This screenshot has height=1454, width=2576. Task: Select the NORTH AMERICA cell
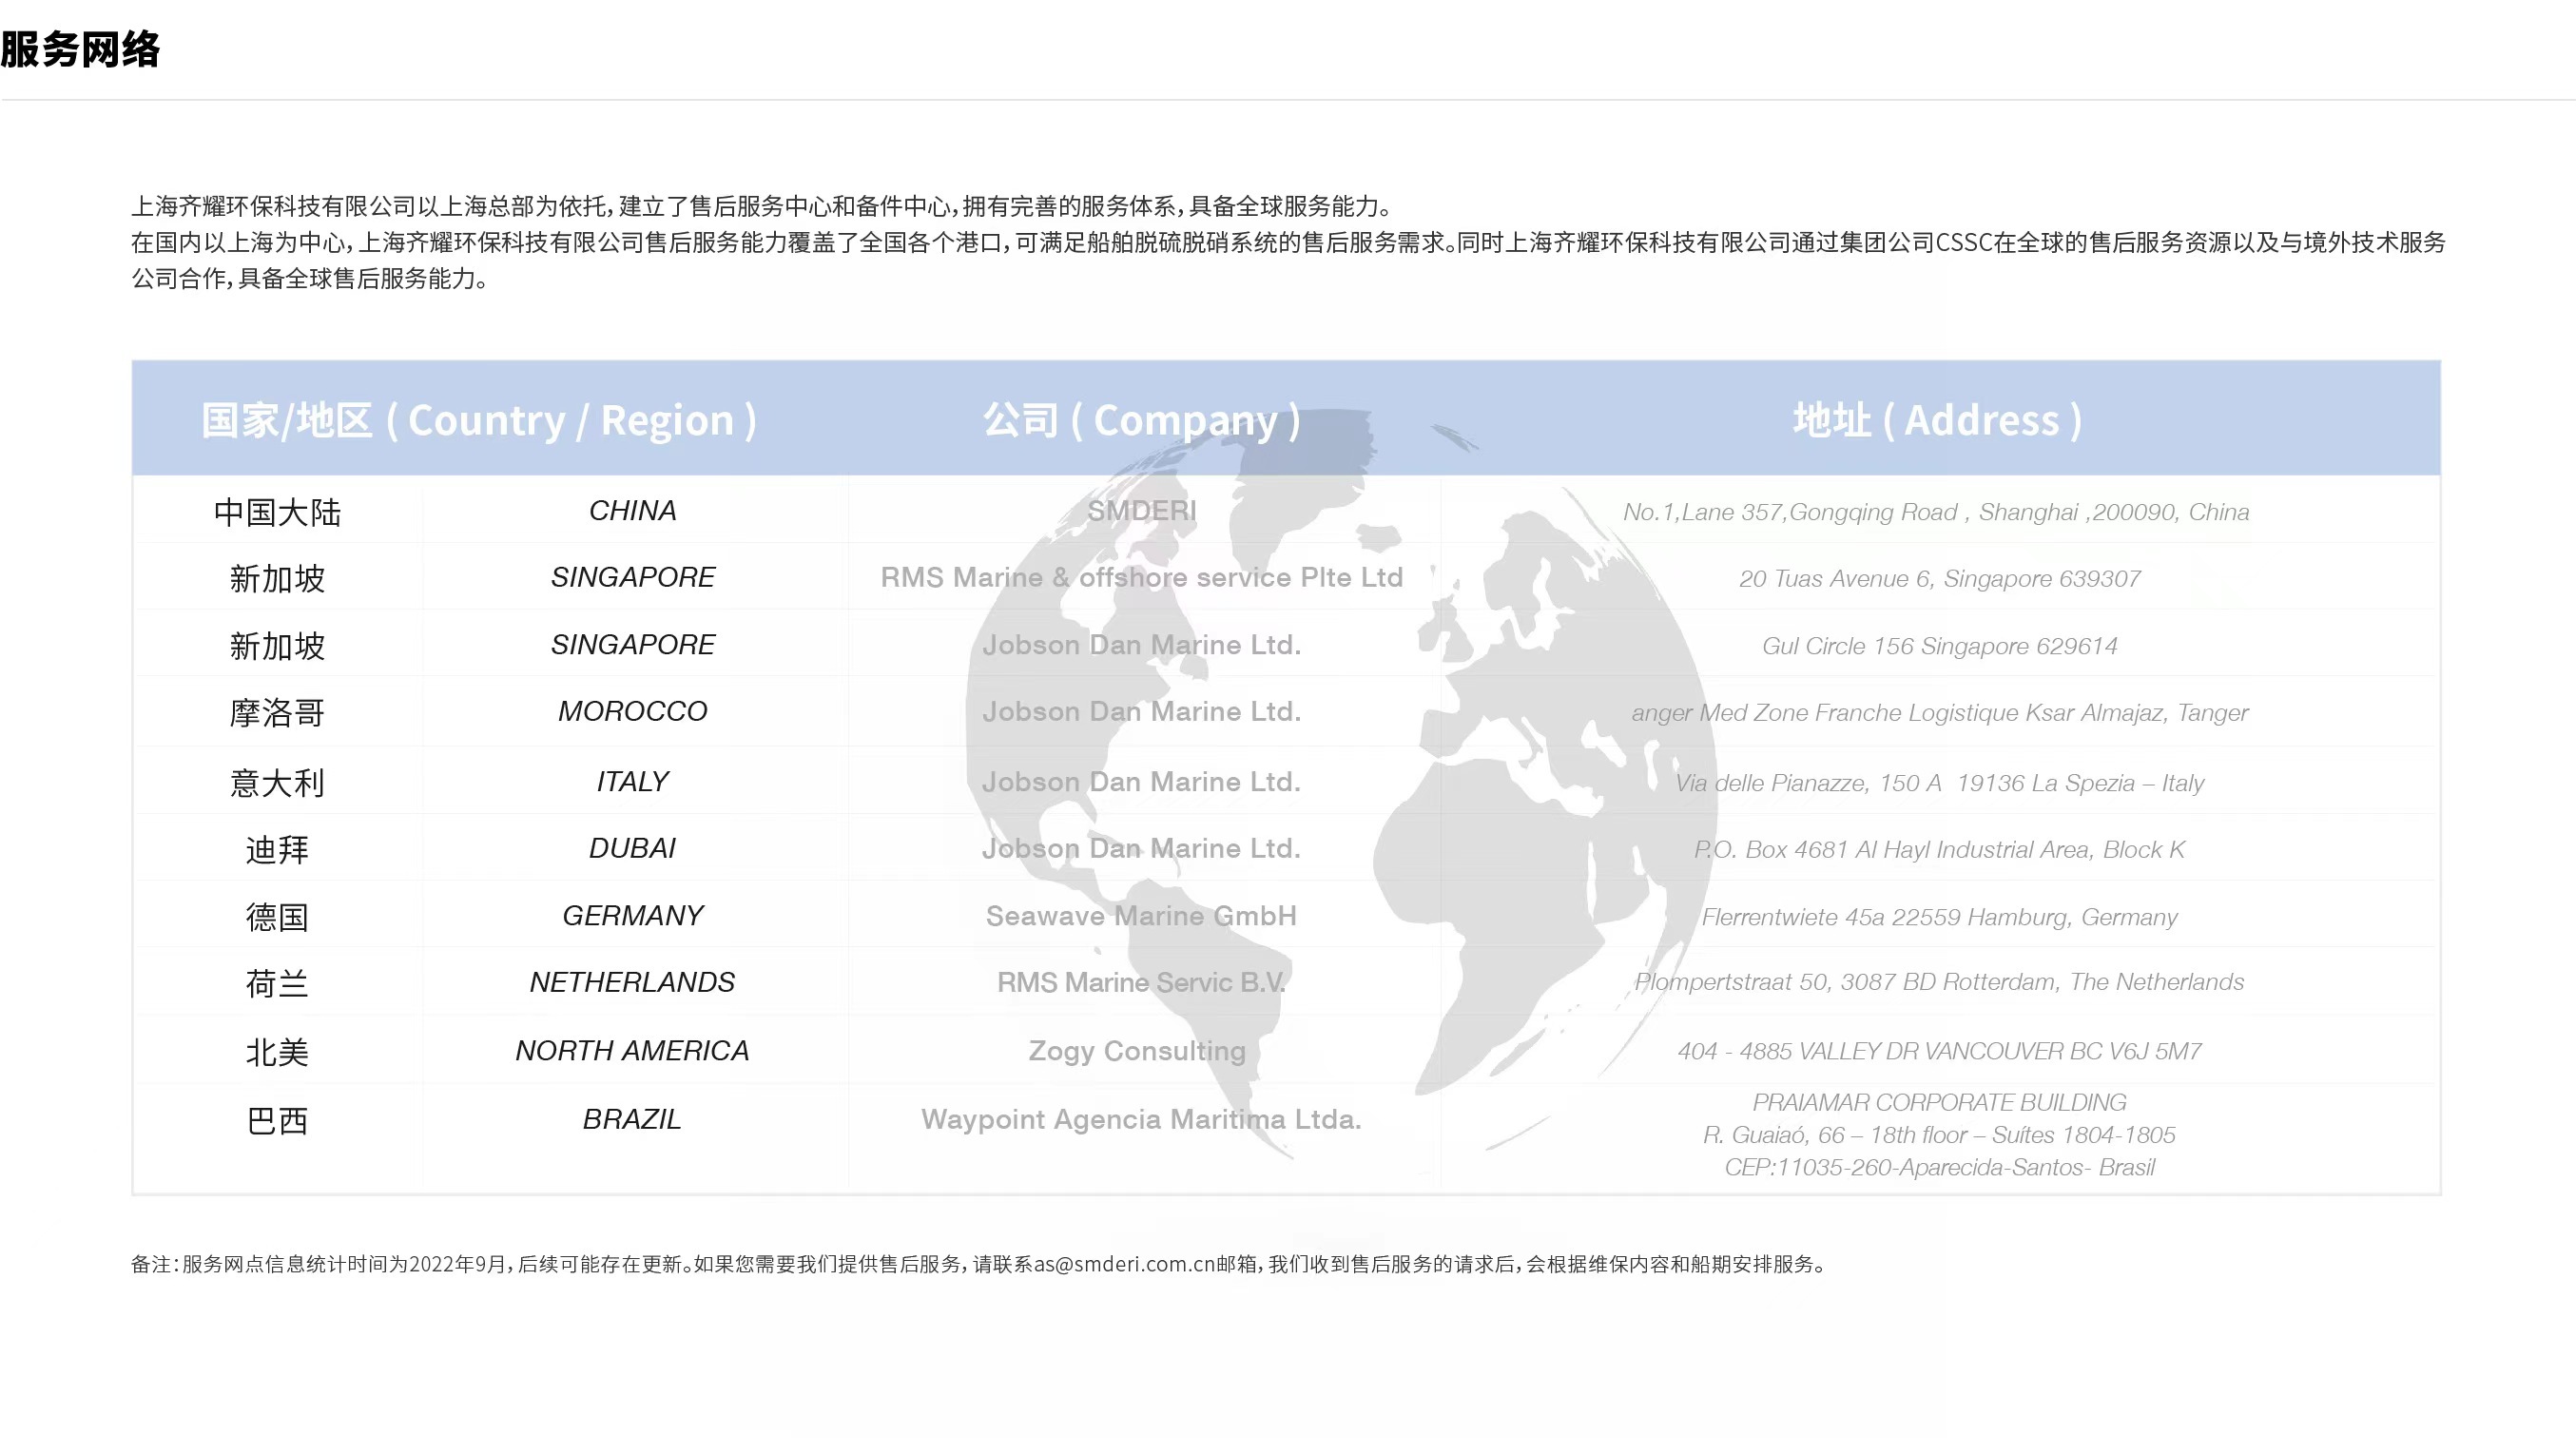(x=632, y=1050)
